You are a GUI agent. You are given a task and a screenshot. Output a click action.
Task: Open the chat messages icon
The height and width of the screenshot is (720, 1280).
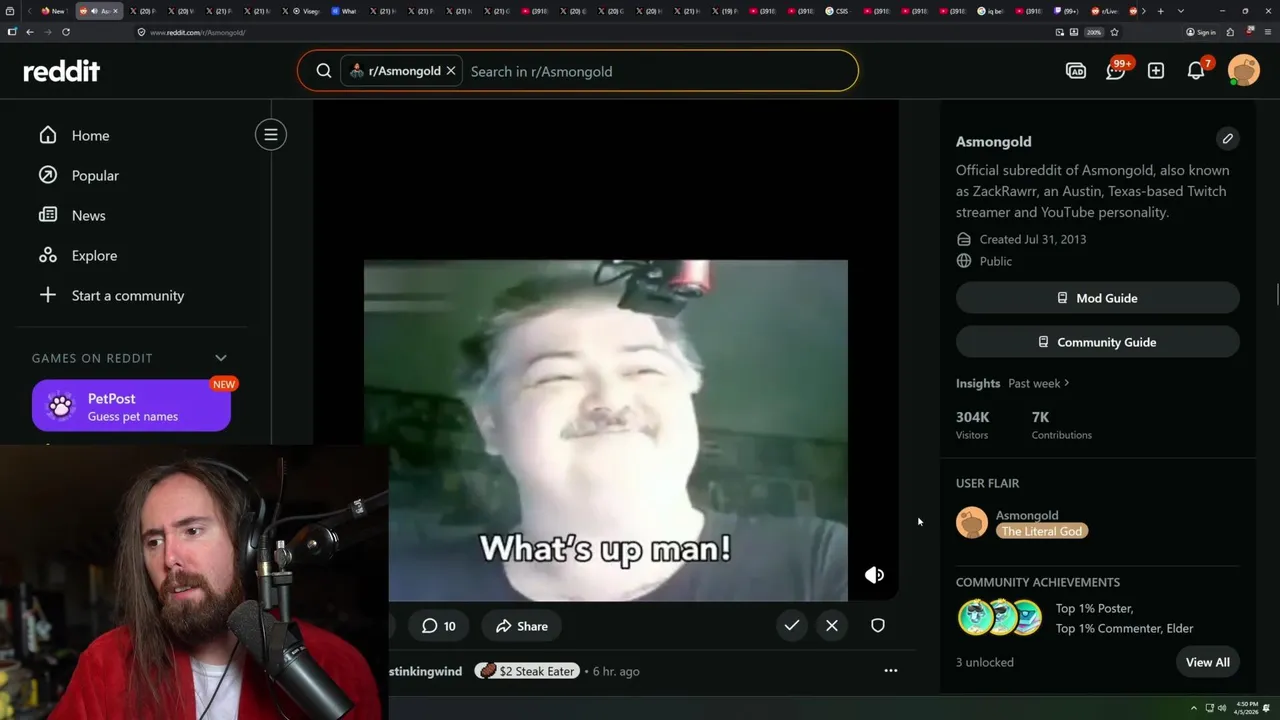coord(1116,71)
